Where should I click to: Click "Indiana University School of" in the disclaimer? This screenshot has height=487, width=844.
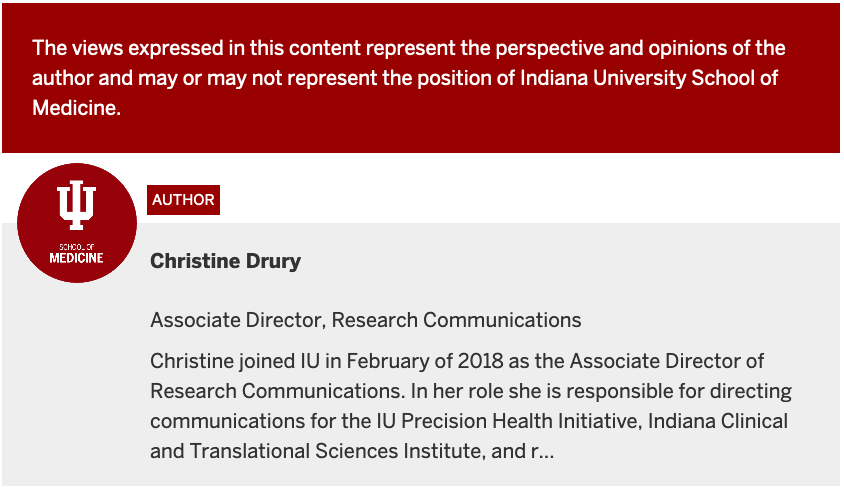click(x=649, y=79)
